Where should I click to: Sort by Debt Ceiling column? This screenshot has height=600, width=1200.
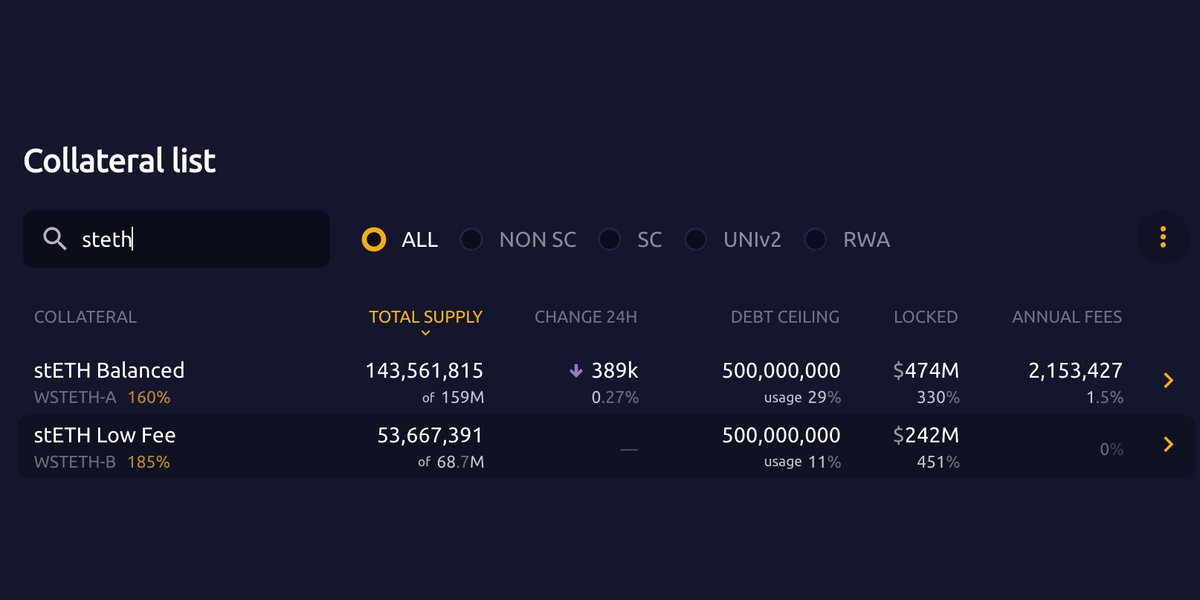coord(785,317)
